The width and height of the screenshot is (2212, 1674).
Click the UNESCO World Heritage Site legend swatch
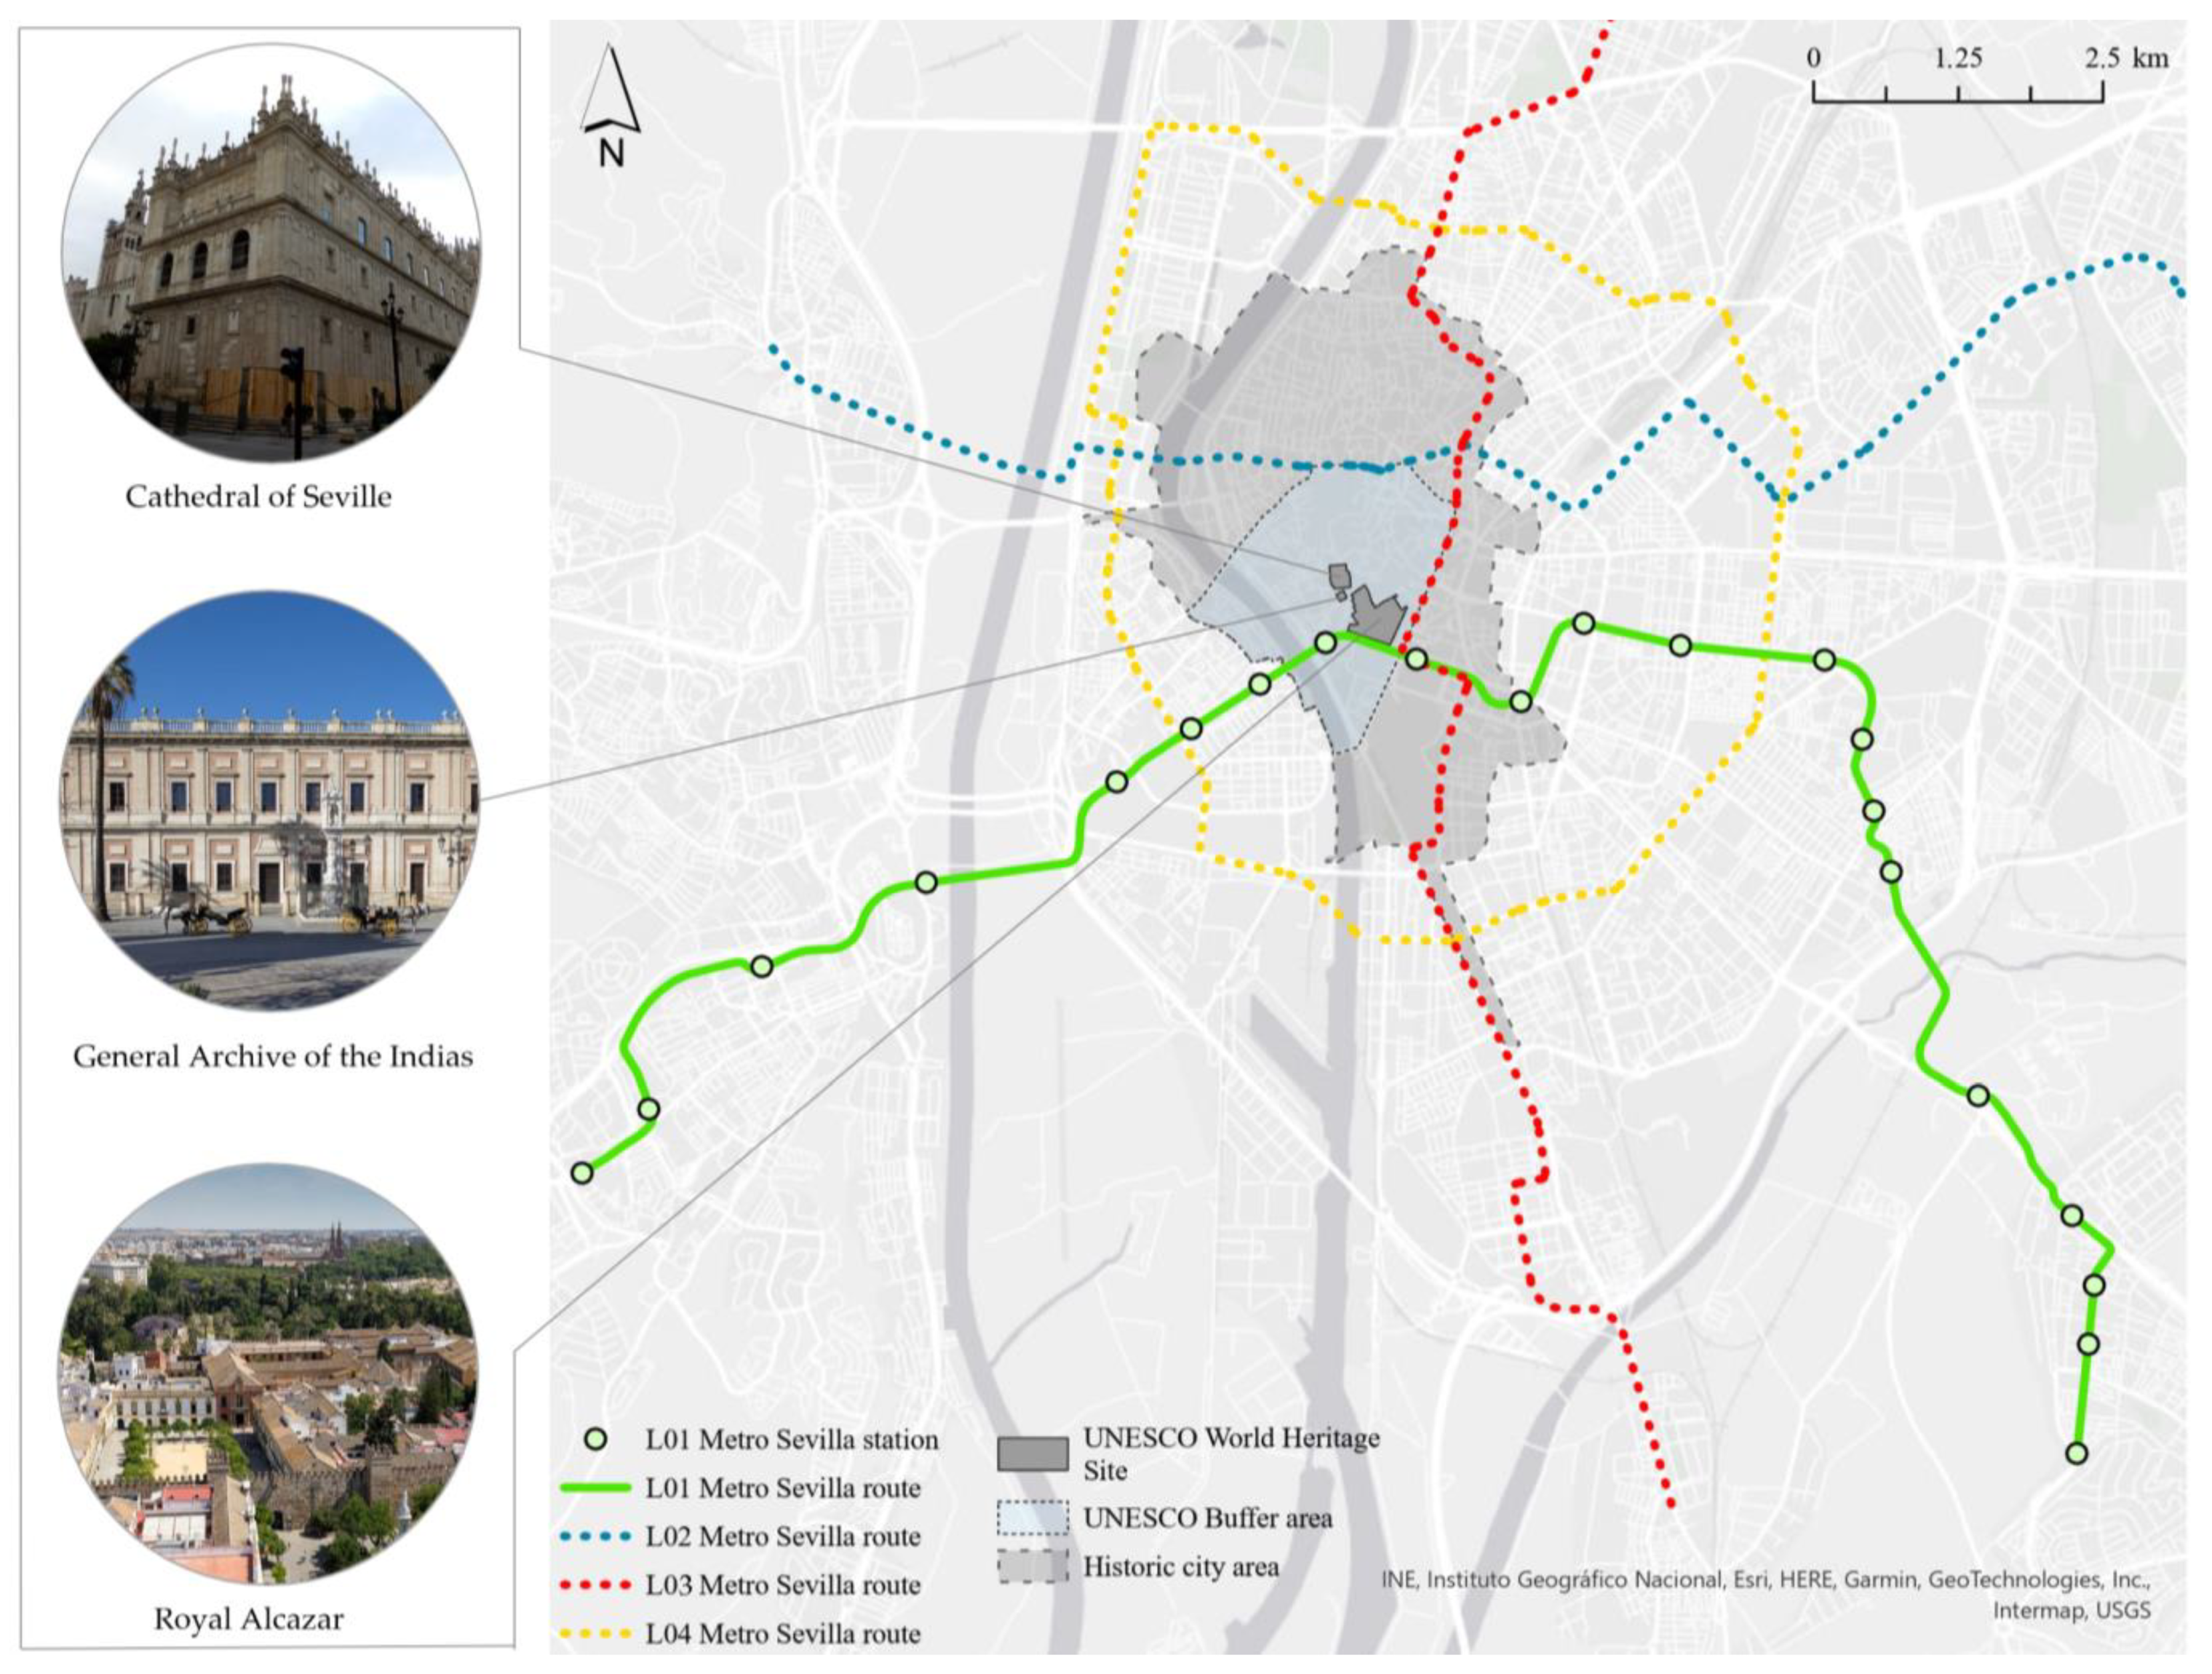(x=1033, y=1454)
